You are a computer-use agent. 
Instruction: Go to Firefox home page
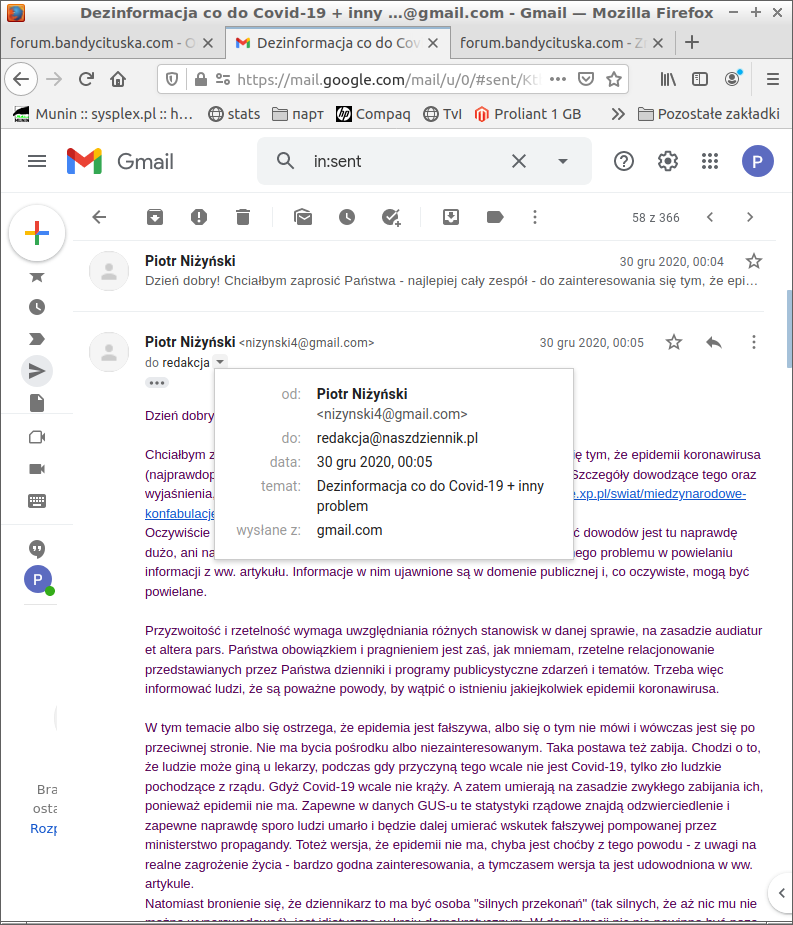(118, 79)
